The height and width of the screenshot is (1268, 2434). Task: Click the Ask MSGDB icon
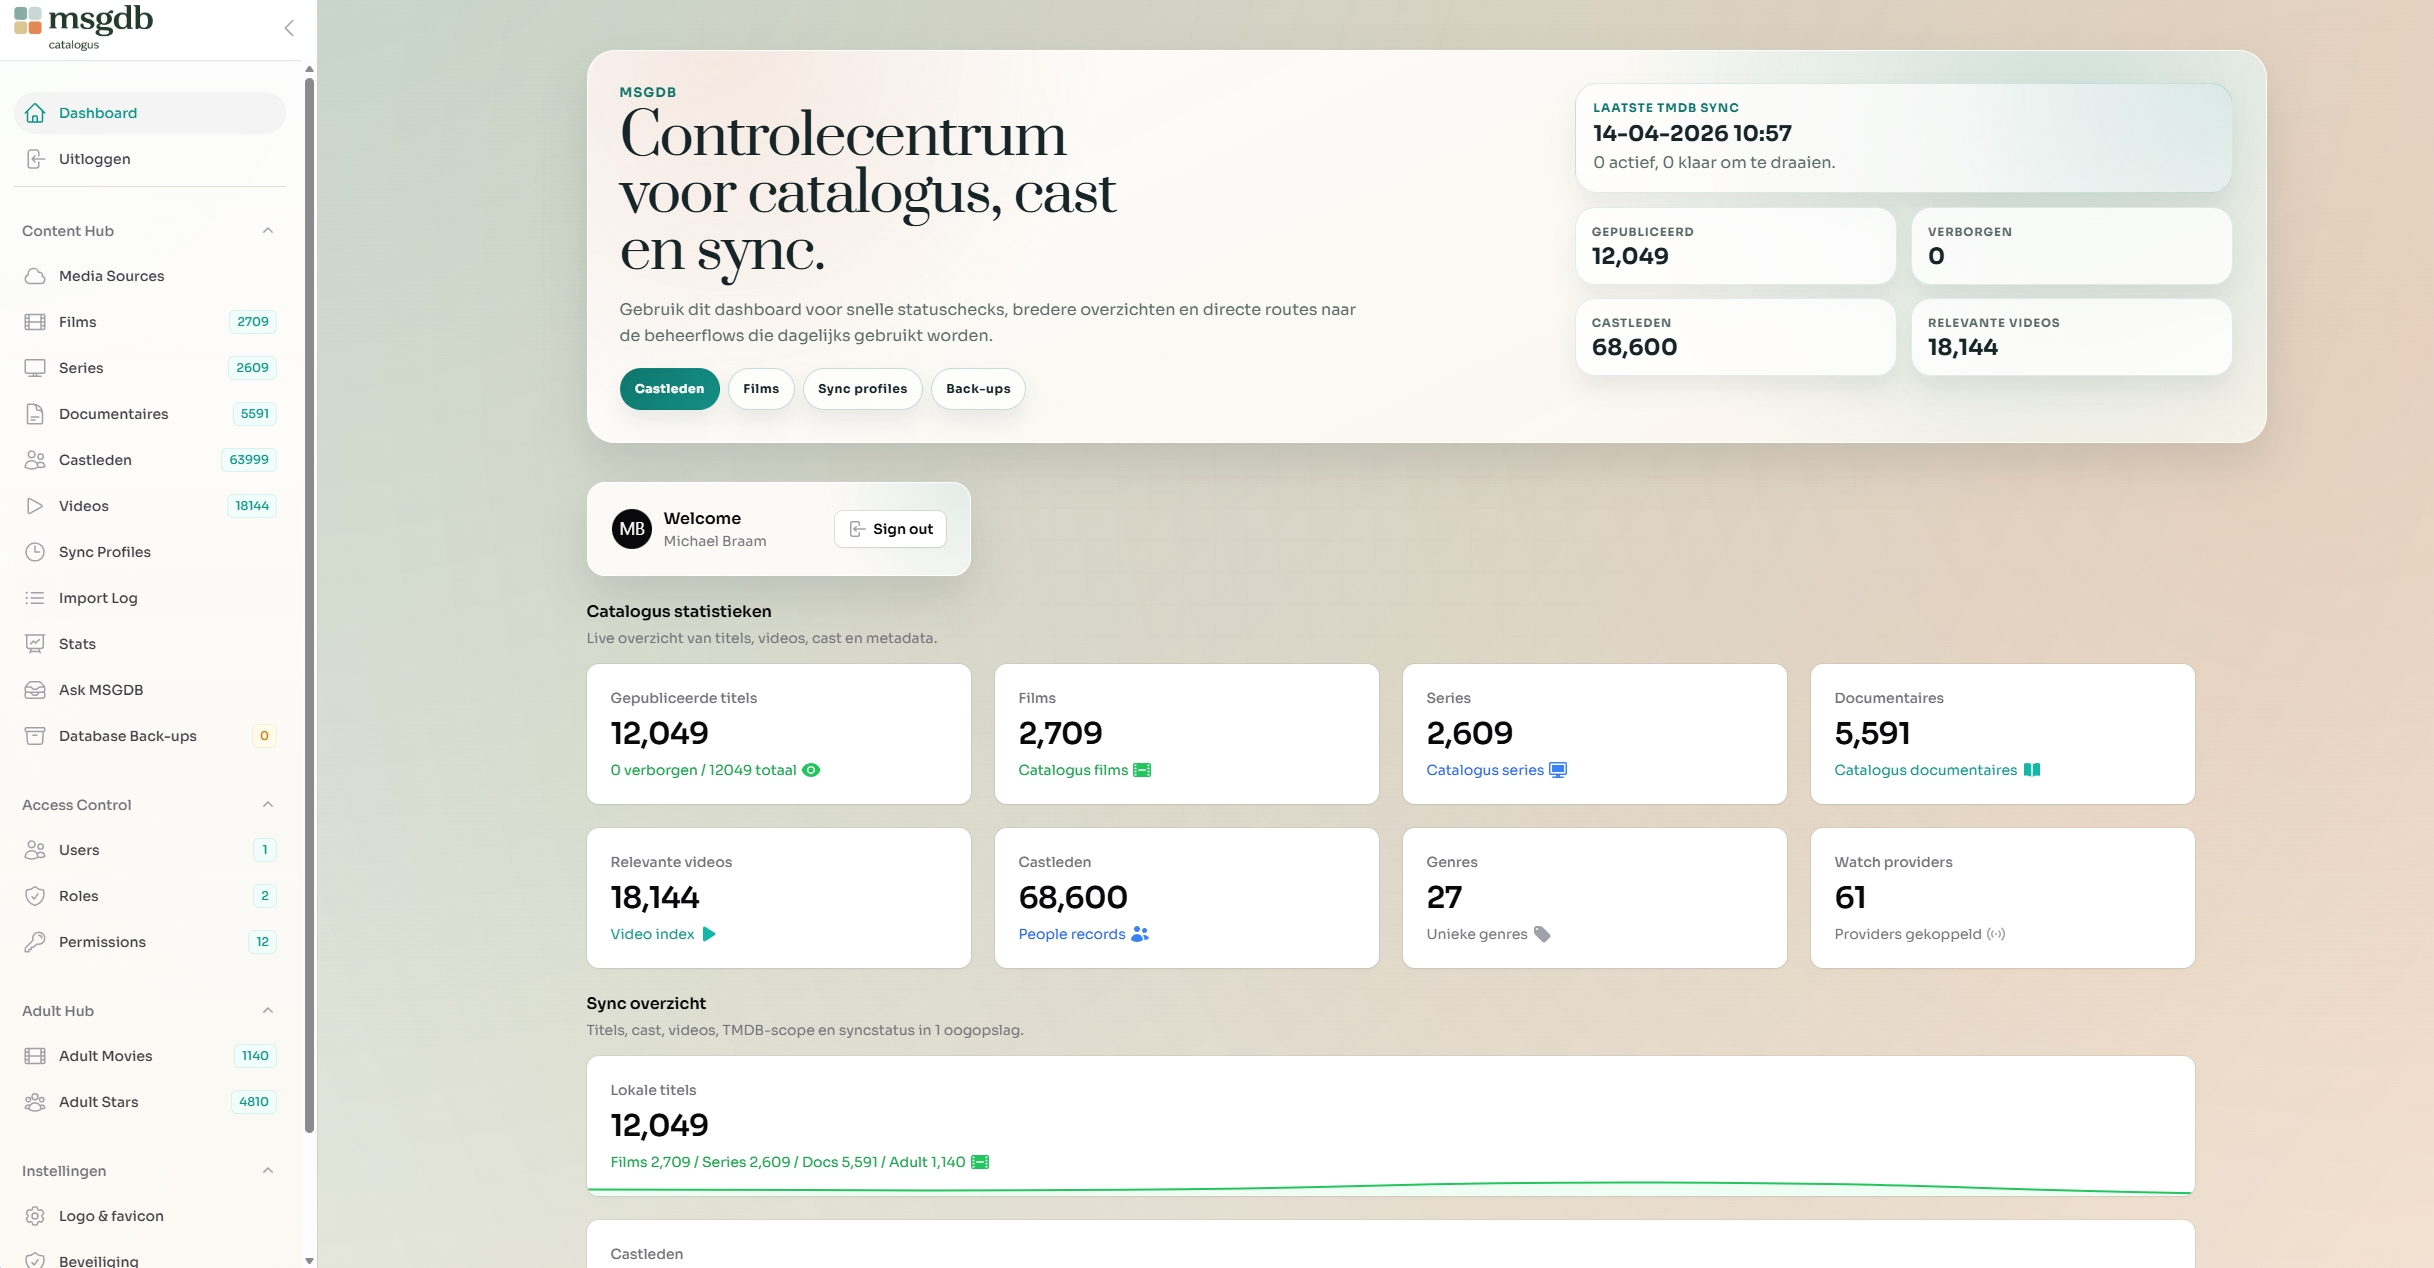[x=36, y=689]
